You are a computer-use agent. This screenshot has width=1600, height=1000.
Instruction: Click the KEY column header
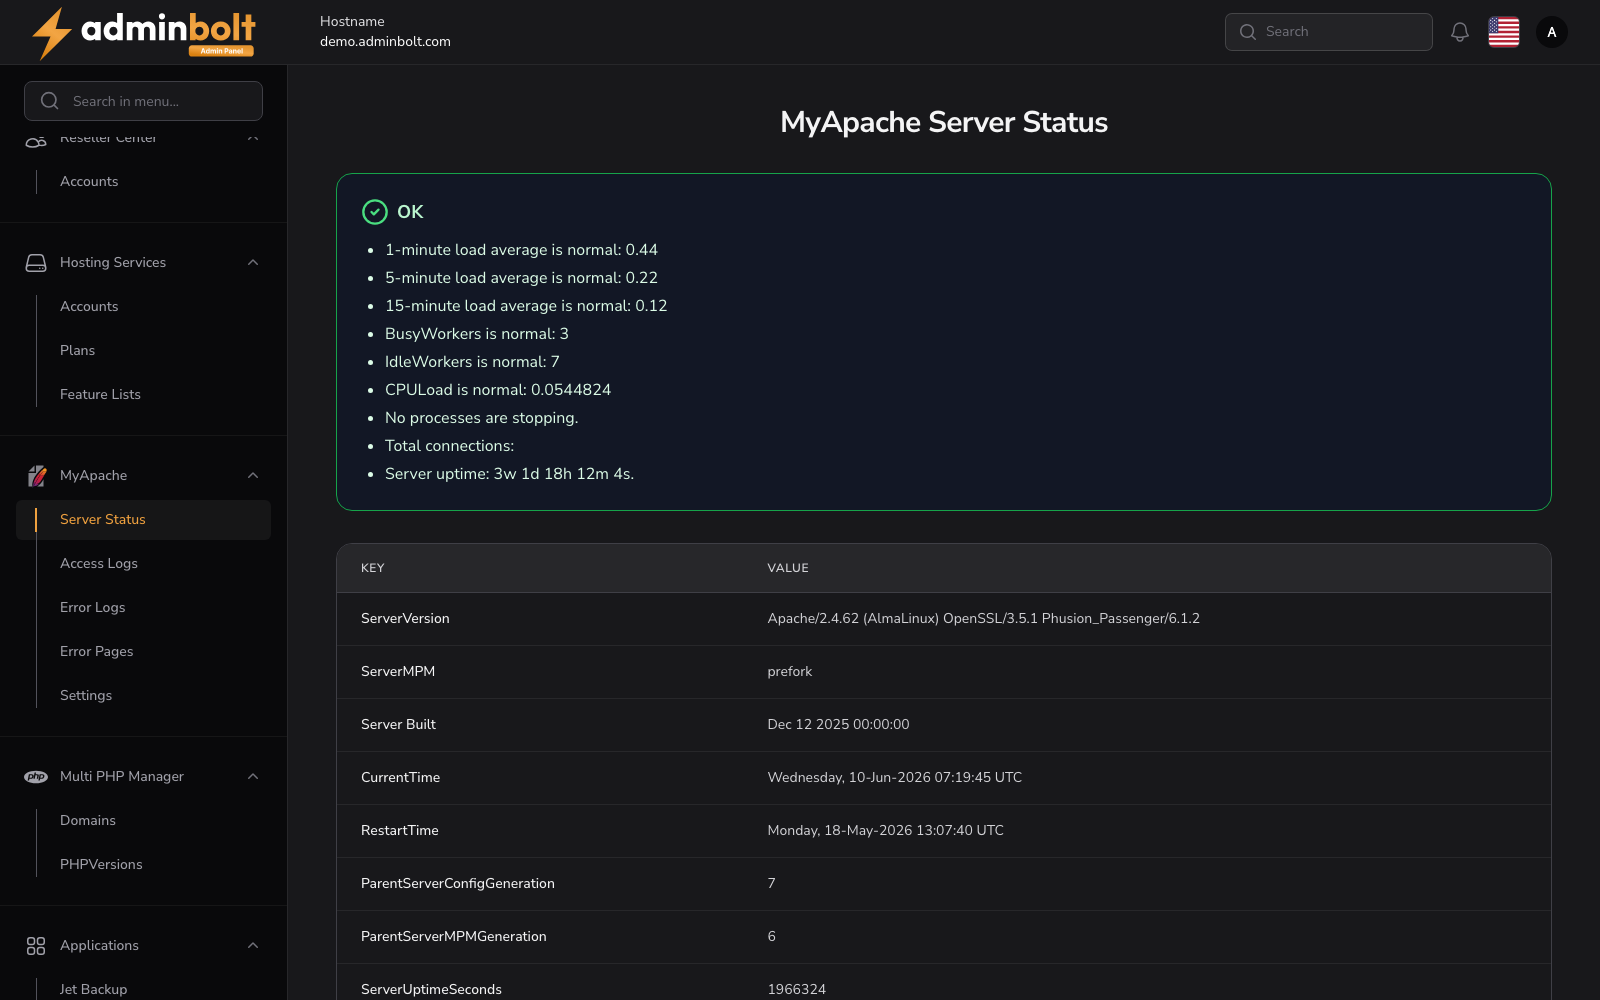pyautogui.click(x=373, y=568)
